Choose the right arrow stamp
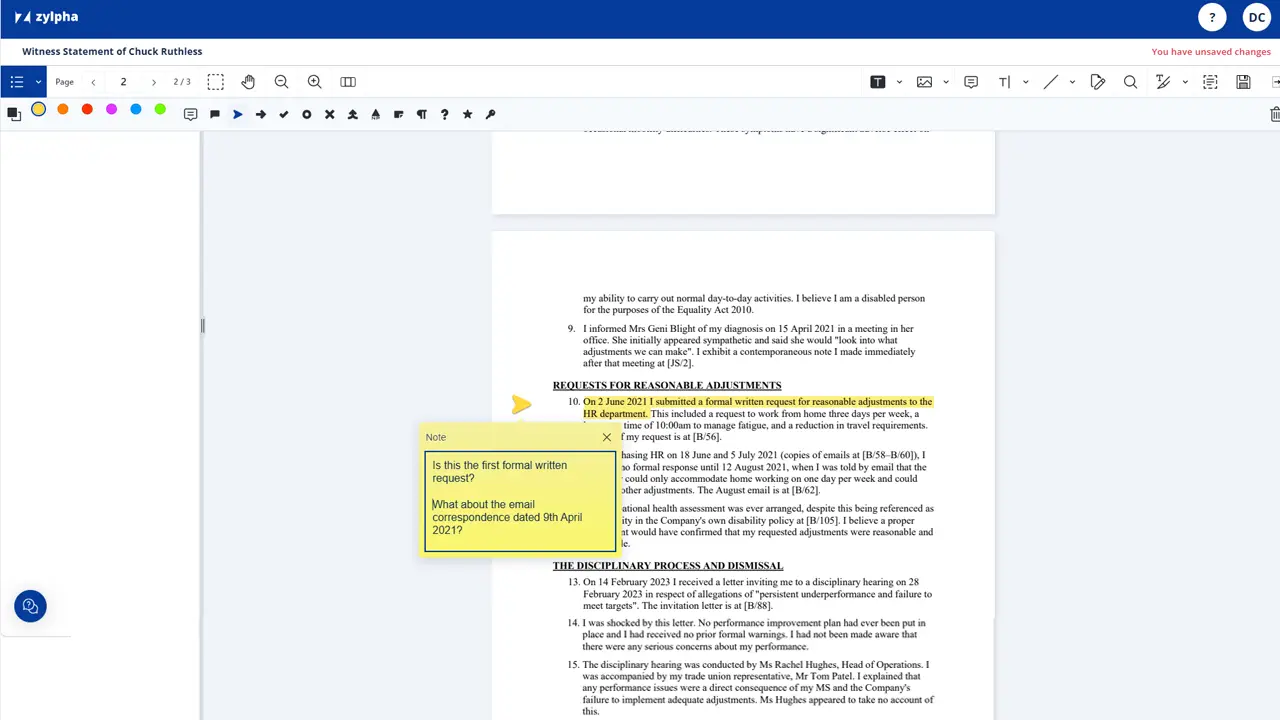1280x720 pixels. click(x=261, y=114)
